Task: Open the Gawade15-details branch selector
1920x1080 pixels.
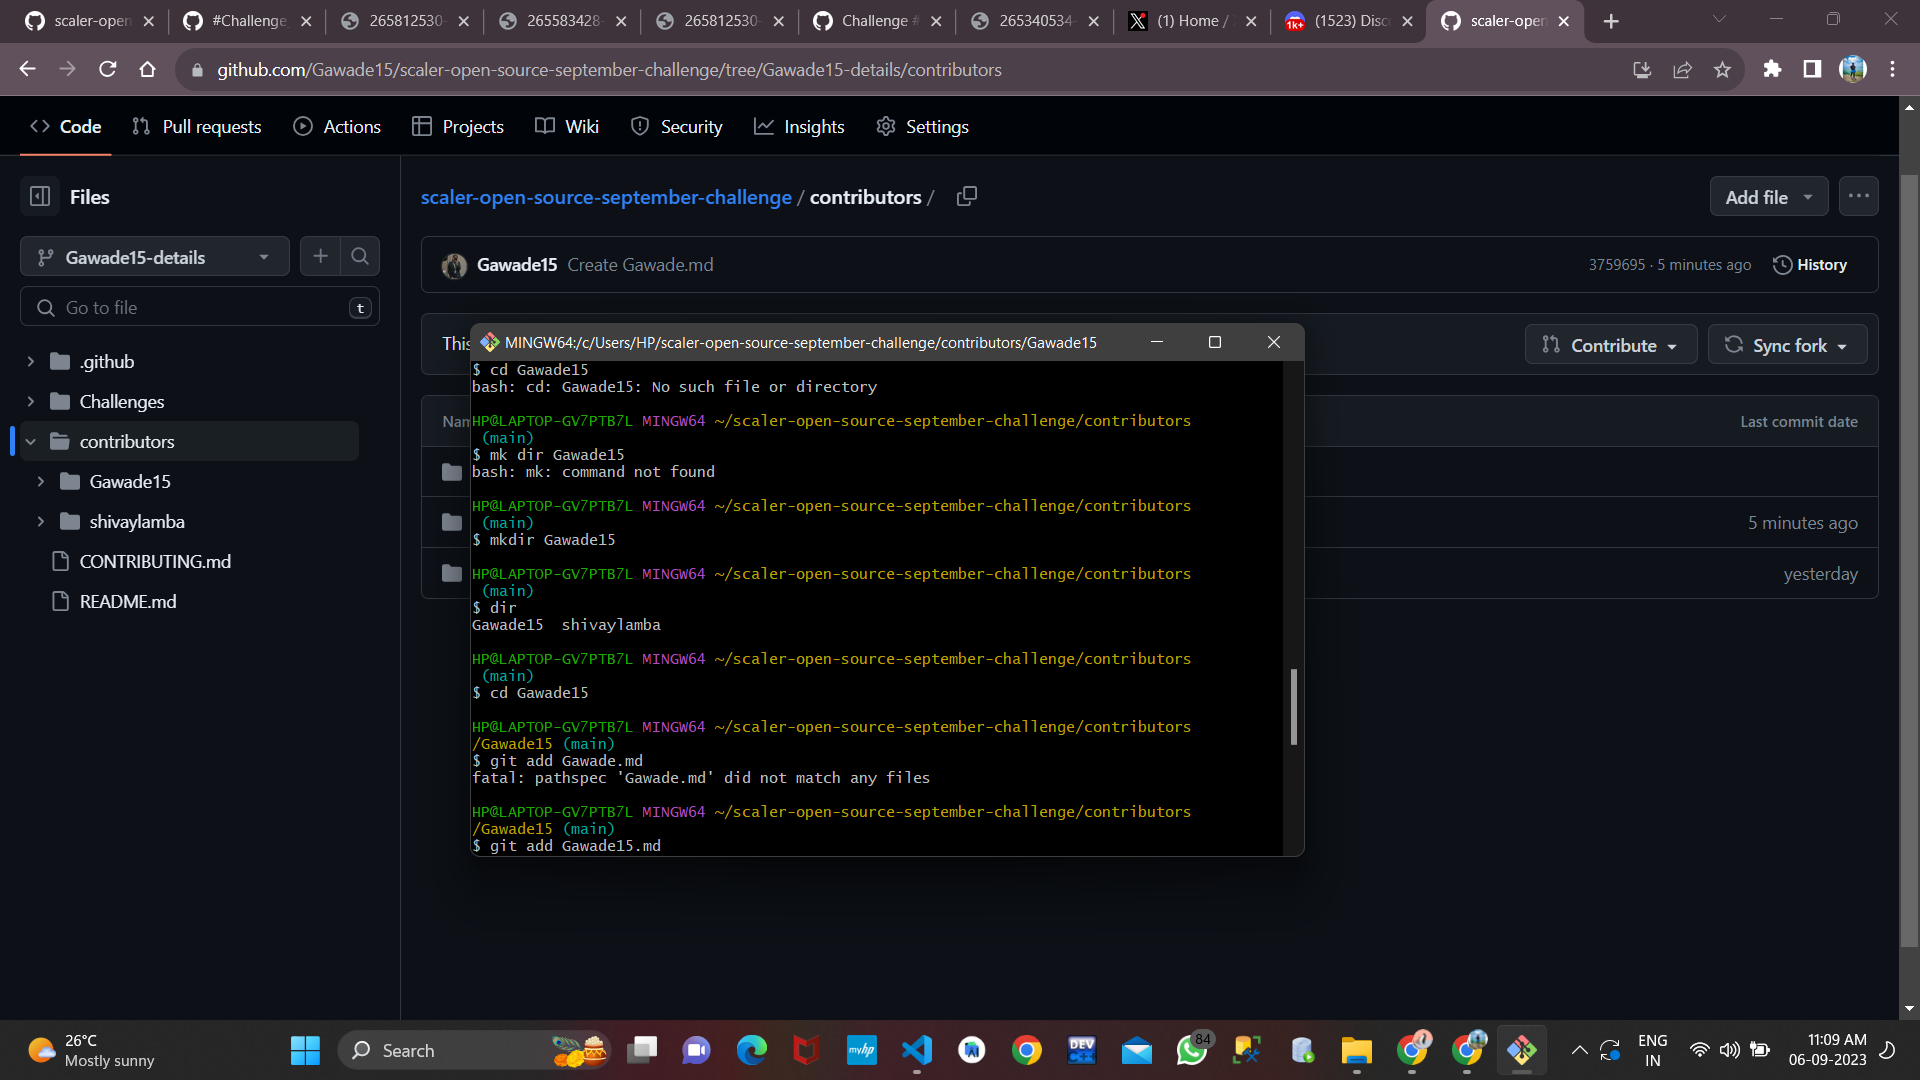Action: pyautogui.click(x=153, y=256)
